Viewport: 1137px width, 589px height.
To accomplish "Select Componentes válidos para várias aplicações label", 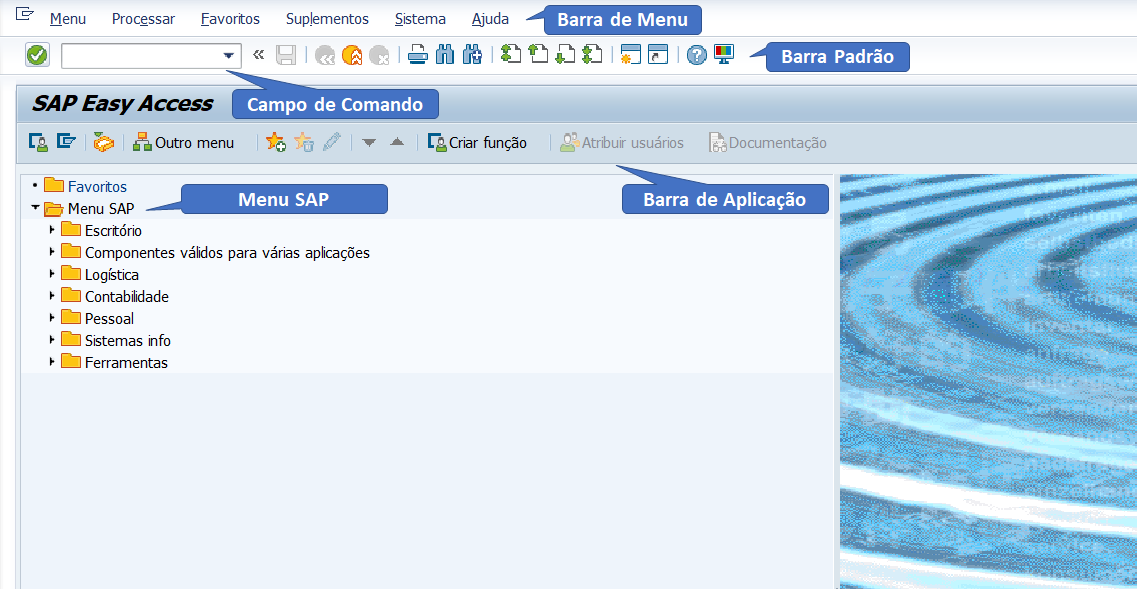I will (x=228, y=253).
